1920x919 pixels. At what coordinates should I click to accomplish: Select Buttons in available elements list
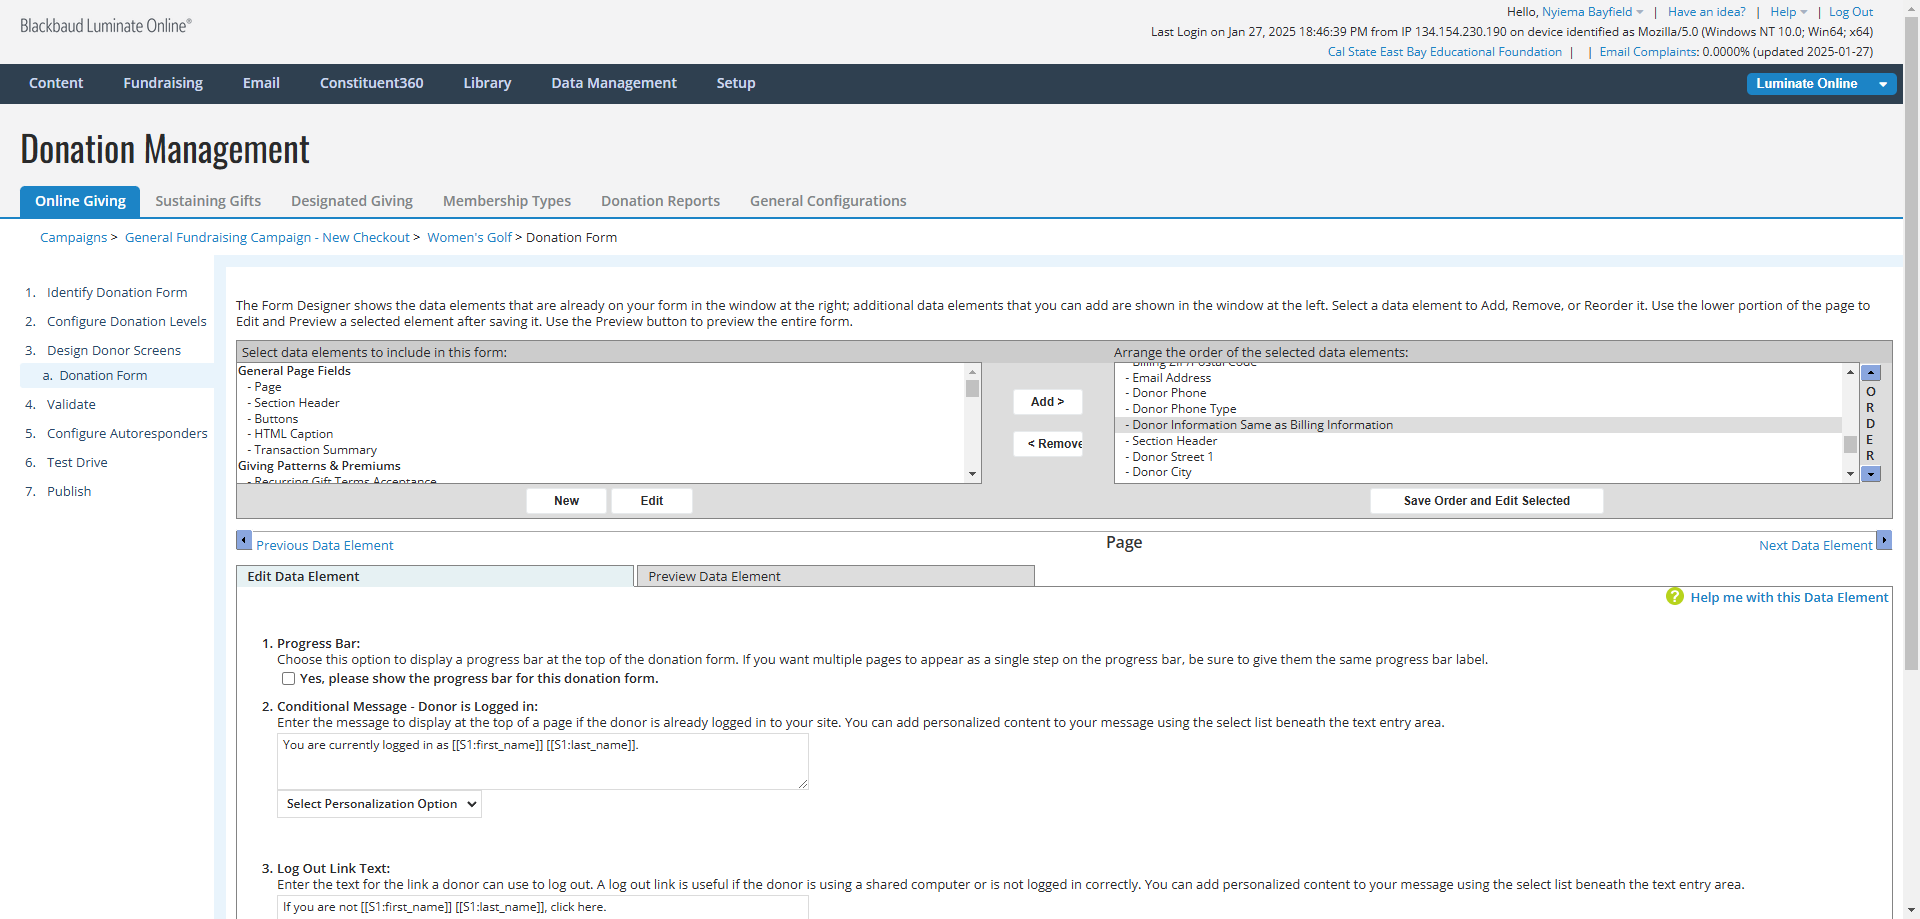601,419
